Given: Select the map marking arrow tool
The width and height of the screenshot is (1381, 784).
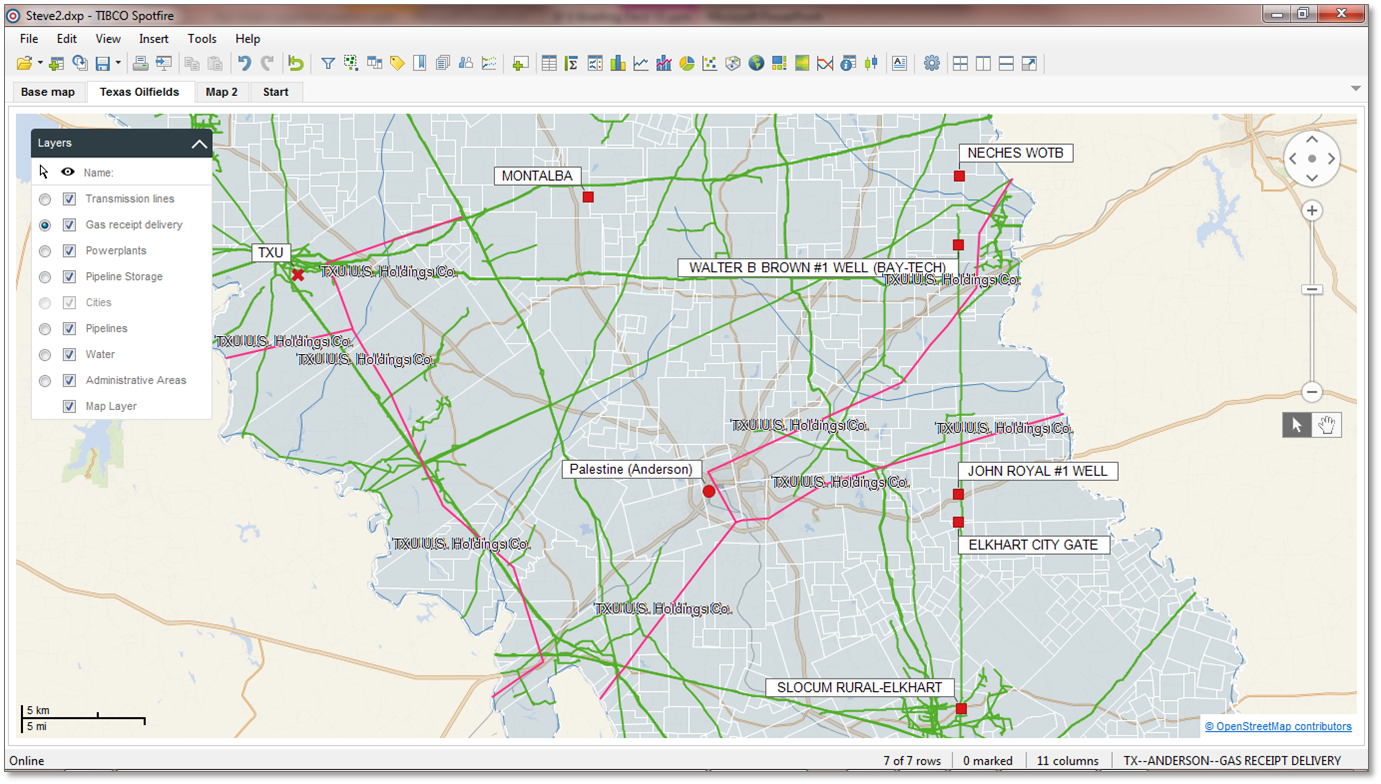Looking at the screenshot, I should 1297,425.
